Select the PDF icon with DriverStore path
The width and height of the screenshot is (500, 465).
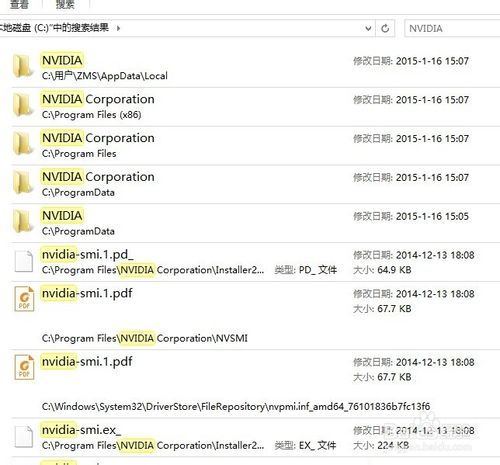pyautogui.click(x=24, y=367)
